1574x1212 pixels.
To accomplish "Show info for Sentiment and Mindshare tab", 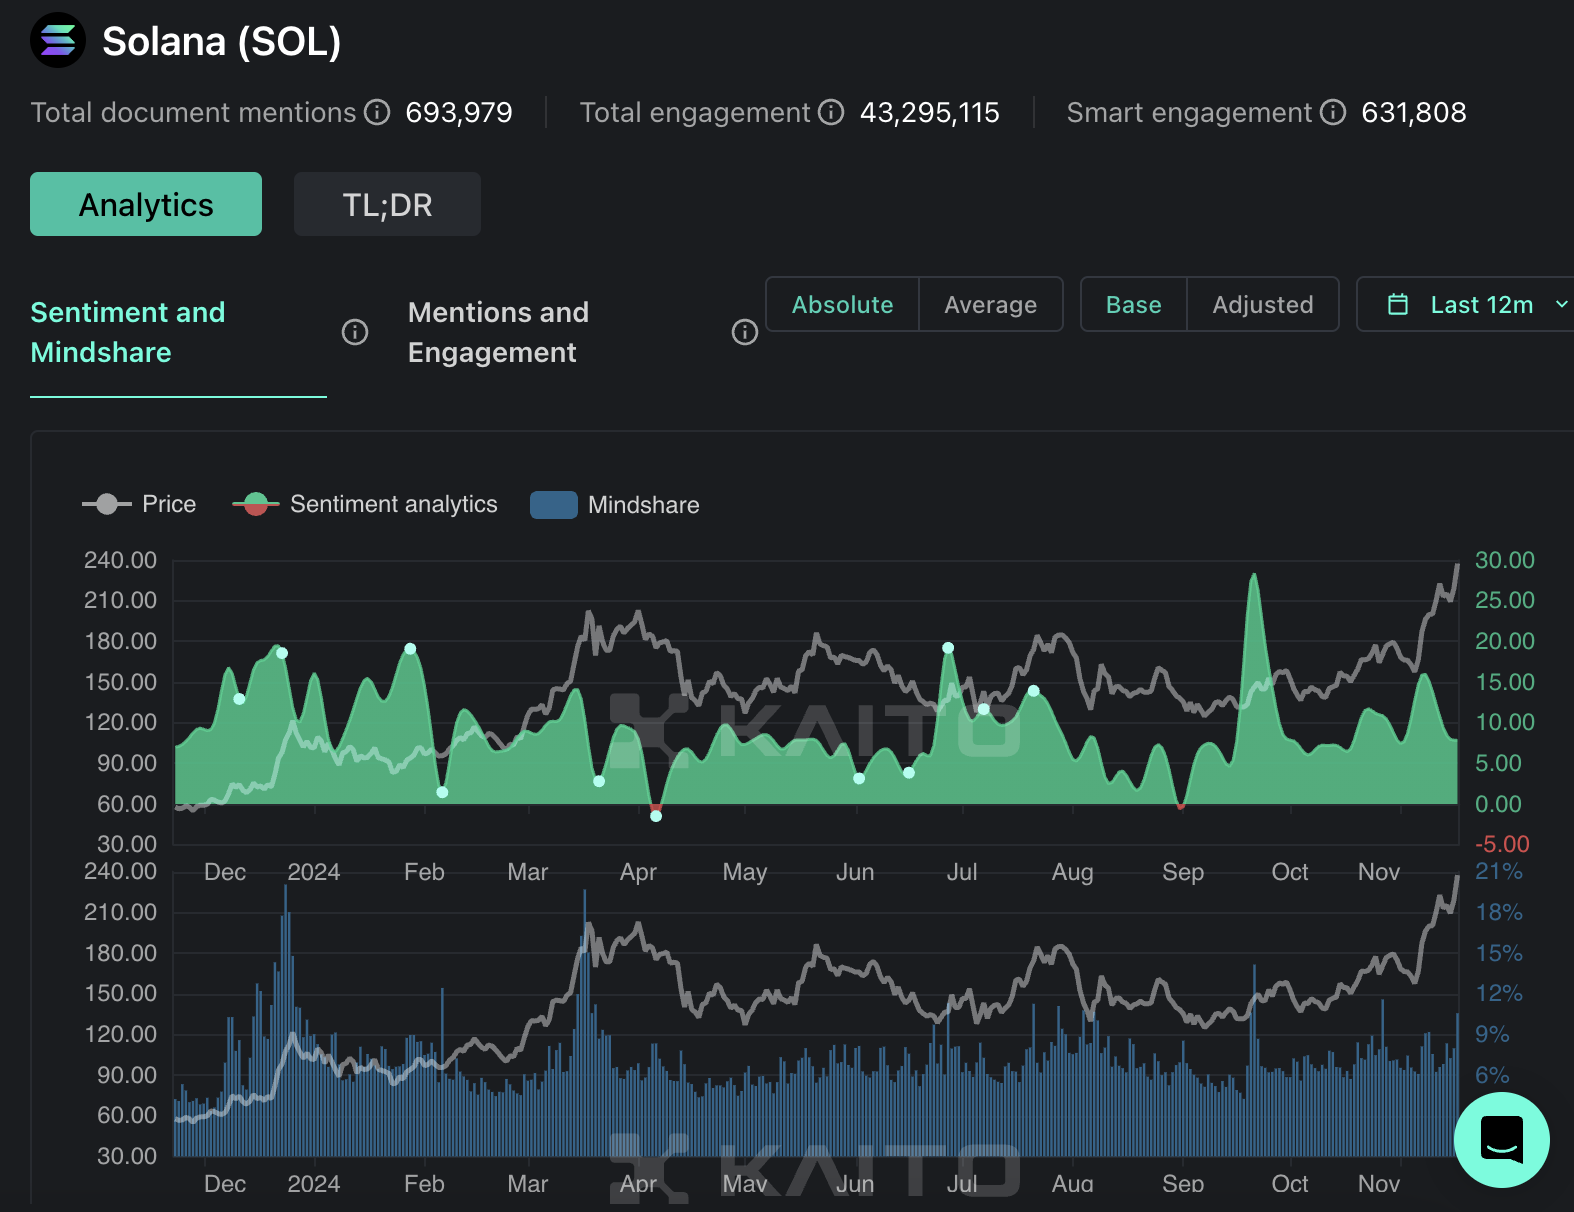I will 355,332.
